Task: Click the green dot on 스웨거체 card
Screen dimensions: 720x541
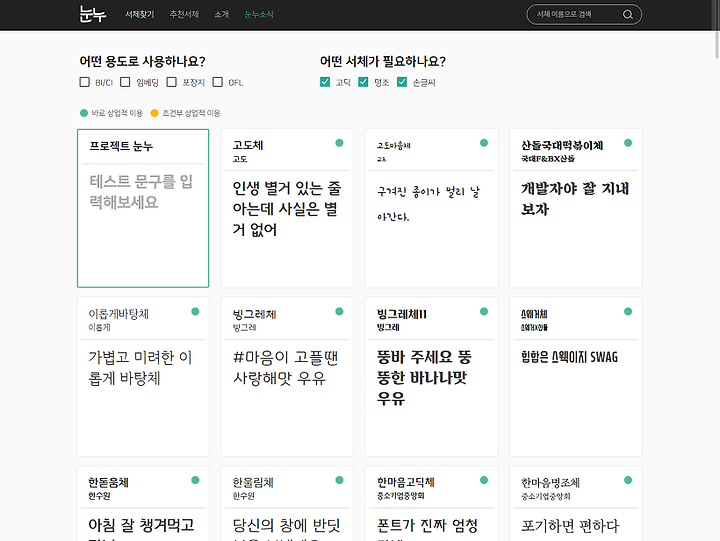Action: (628, 311)
